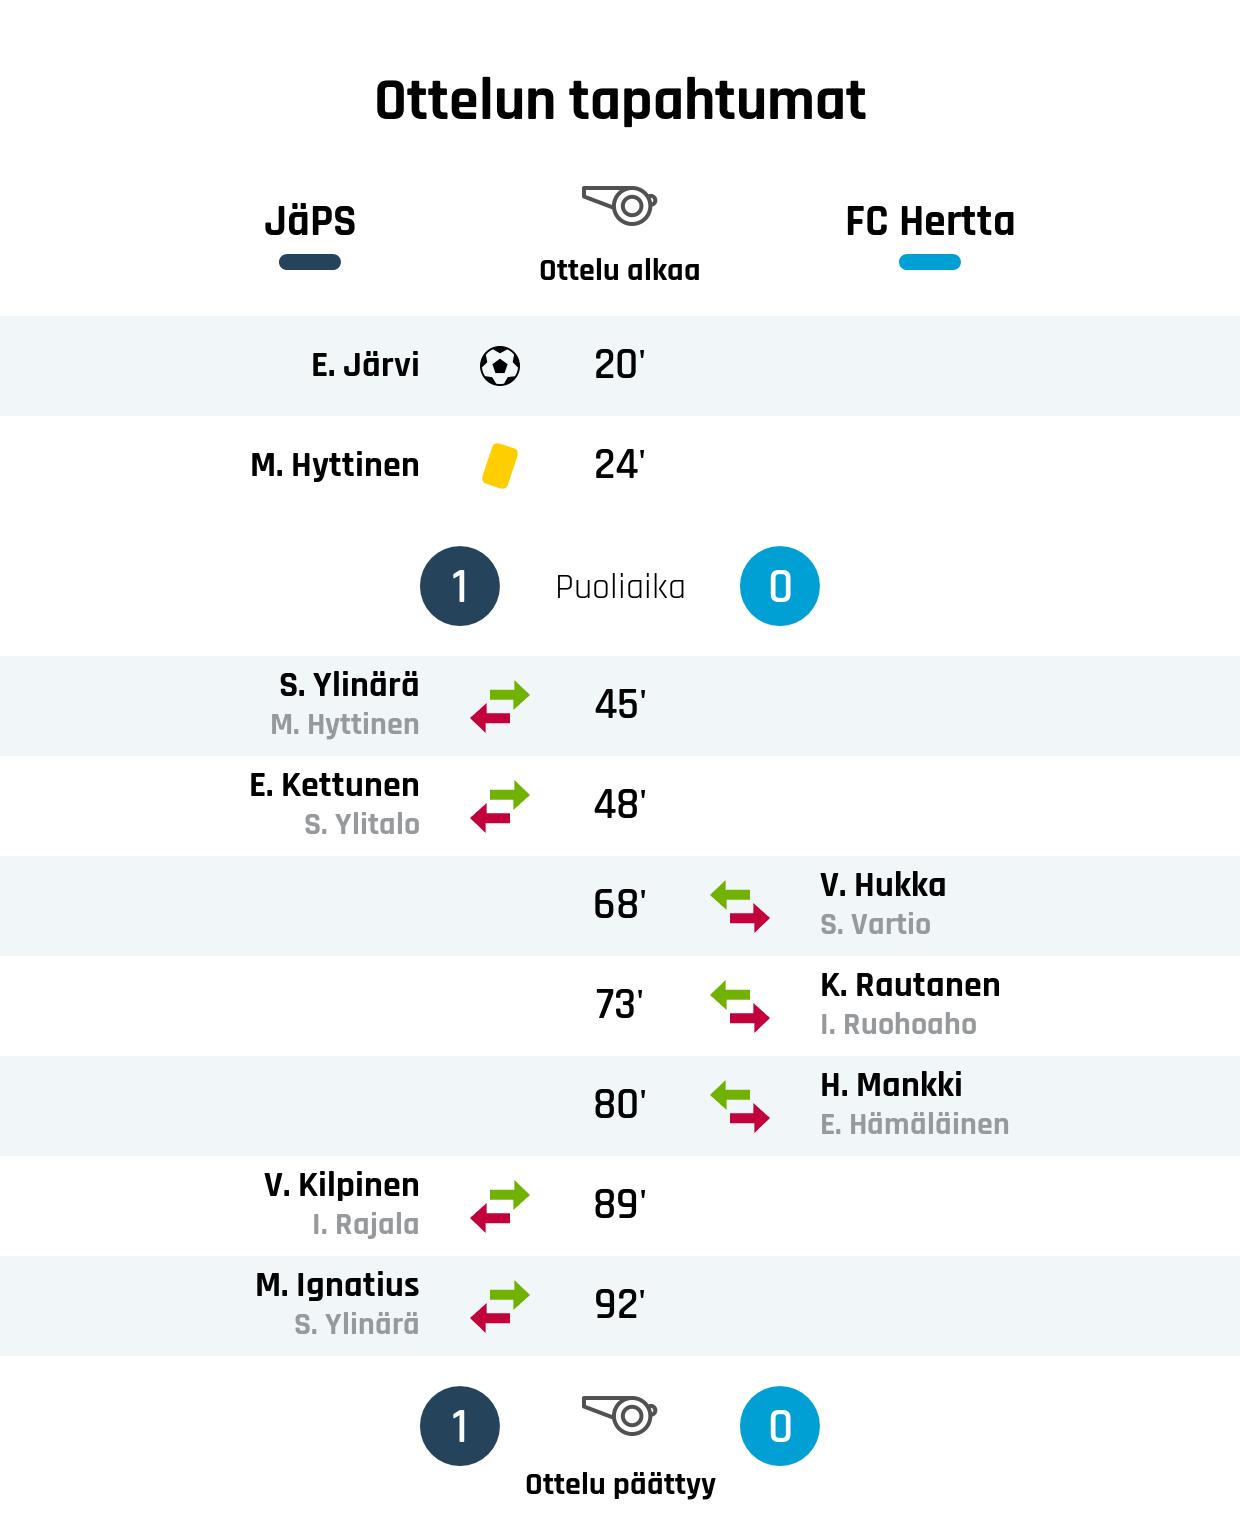Click the substitution arrows at 73'
1240x1518 pixels.
tap(740, 1006)
